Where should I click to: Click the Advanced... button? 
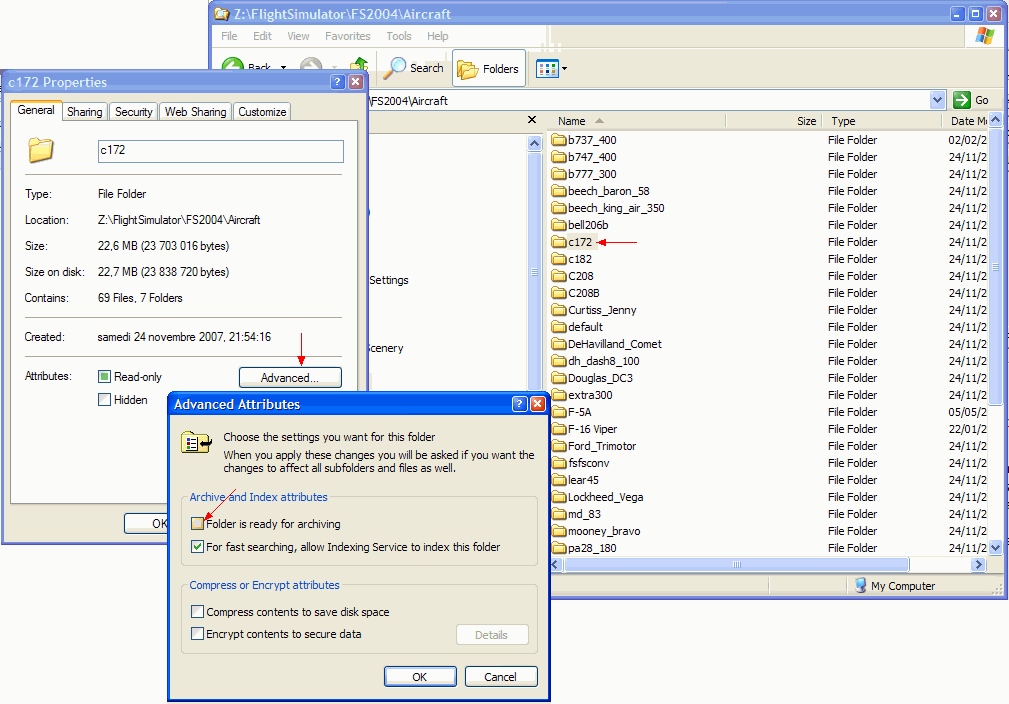pyautogui.click(x=290, y=378)
